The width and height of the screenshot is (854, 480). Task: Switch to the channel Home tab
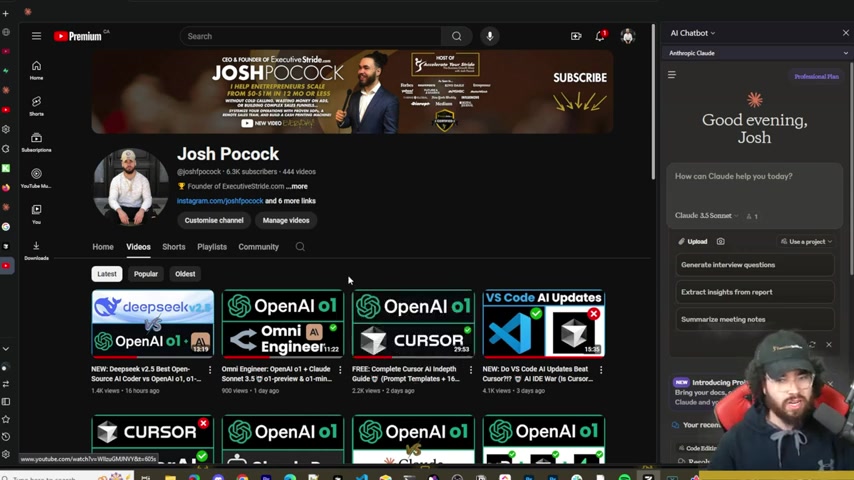point(103,247)
